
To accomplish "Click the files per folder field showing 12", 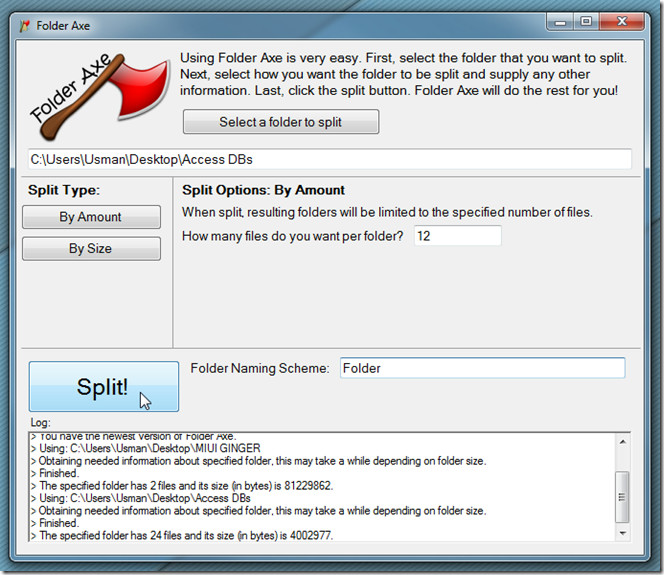I will coord(457,236).
